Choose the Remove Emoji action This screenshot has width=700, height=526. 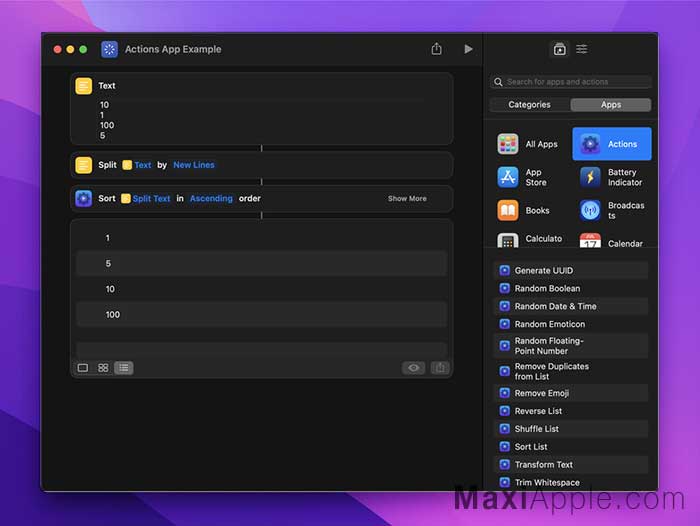(571, 393)
